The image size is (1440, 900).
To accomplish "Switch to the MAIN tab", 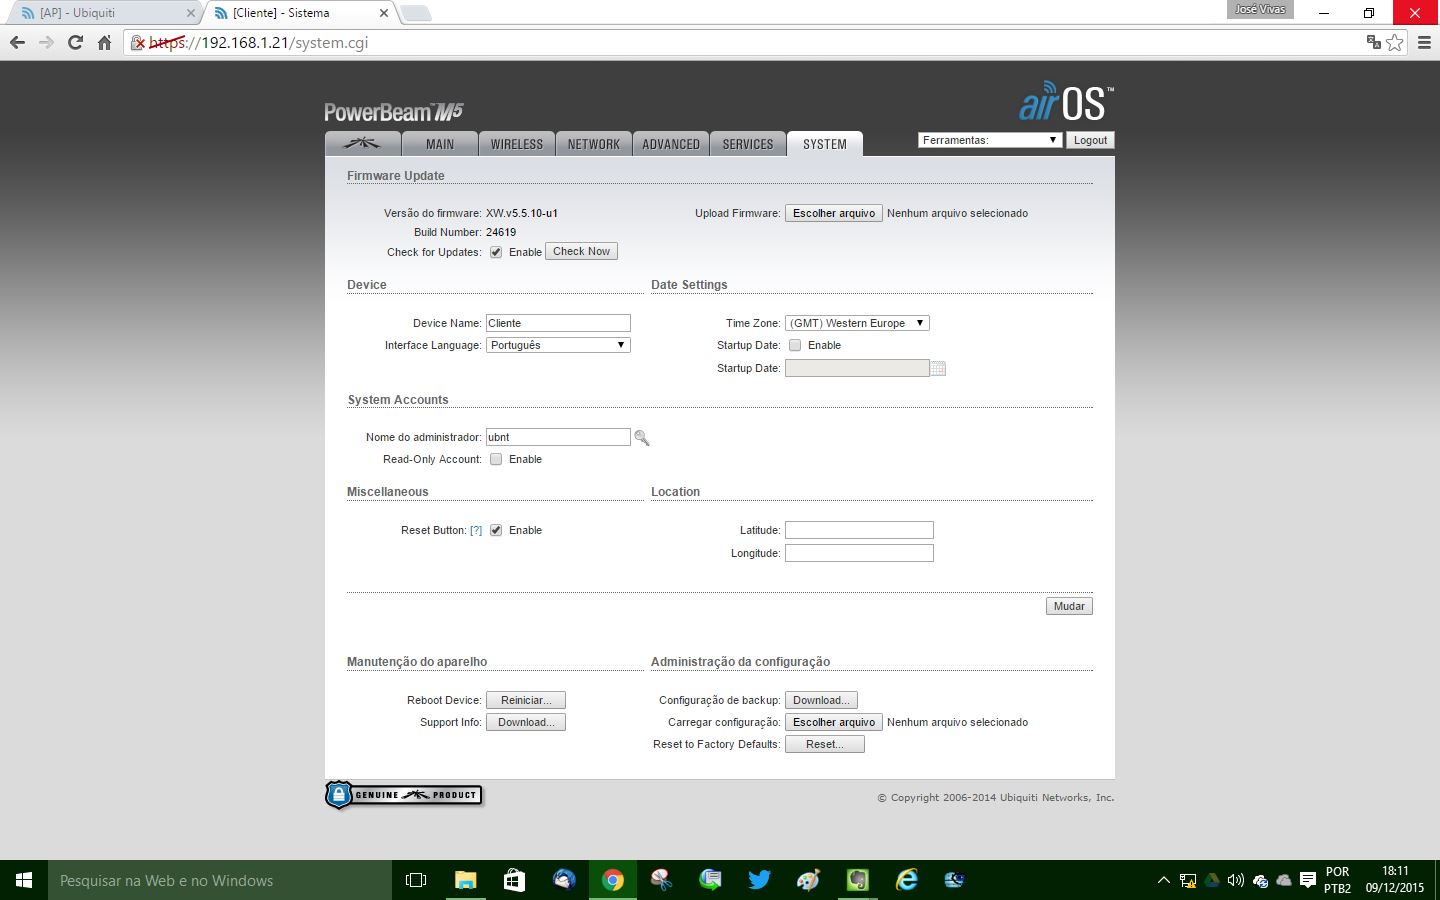I will pyautogui.click(x=440, y=144).
